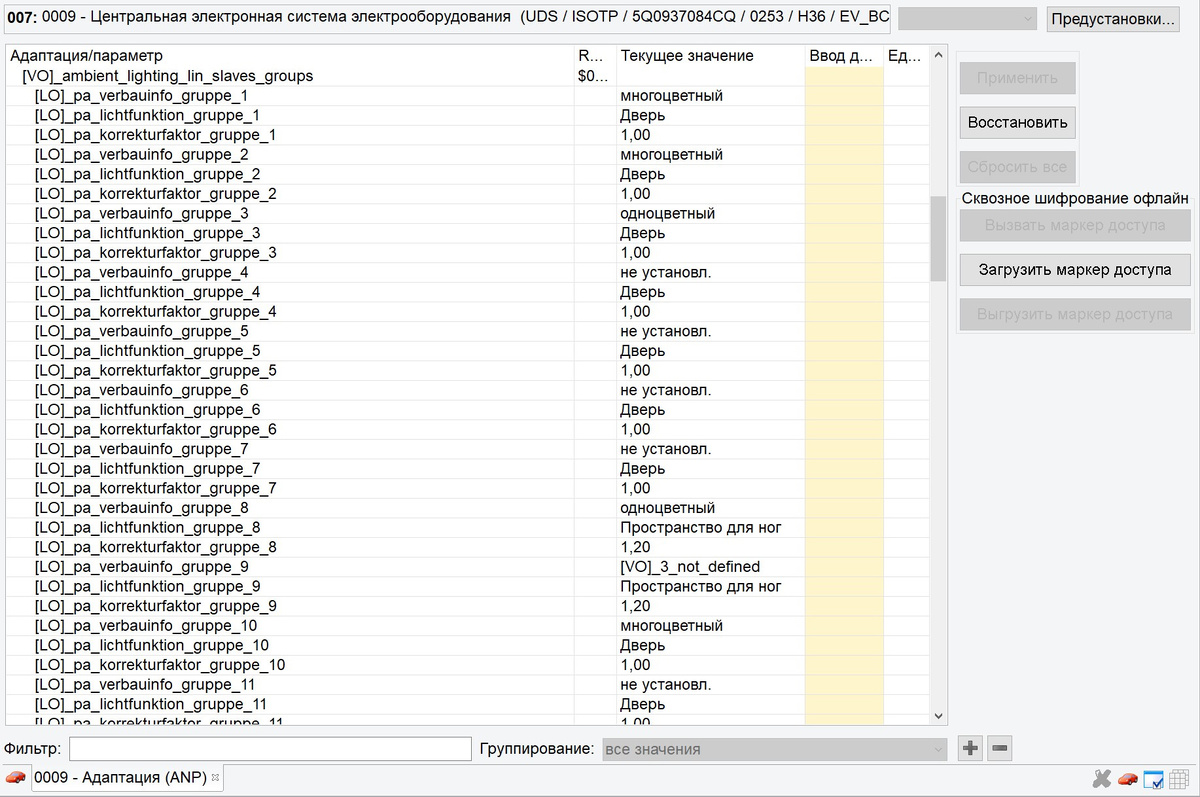This screenshot has height=797, width=1200.
Task: Select [VO]_ambient_lighting_lin_slaves_groups row
Action: [x=467, y=76]
